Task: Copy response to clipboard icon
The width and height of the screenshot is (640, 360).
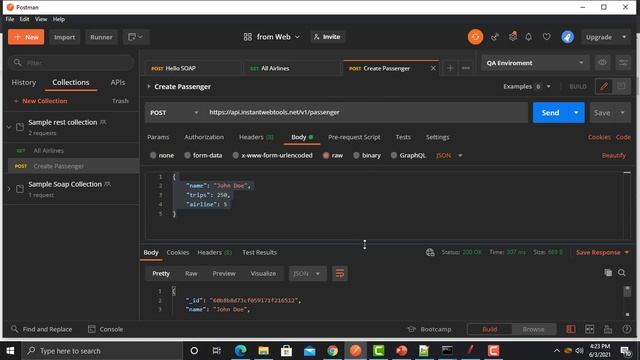Action: 608,273
